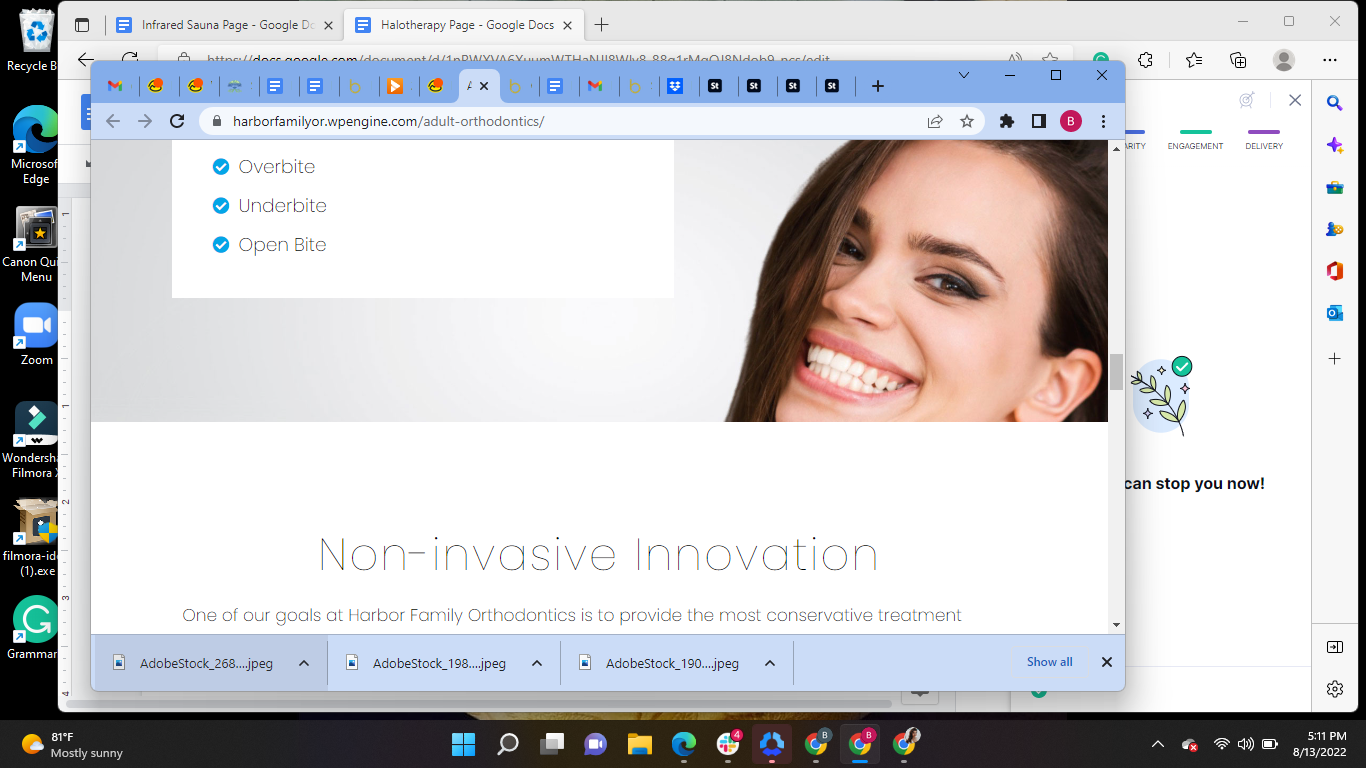Click the Overbite check bullet
The width and height of the screenshot is (1366, 768).
pos(221,166)
